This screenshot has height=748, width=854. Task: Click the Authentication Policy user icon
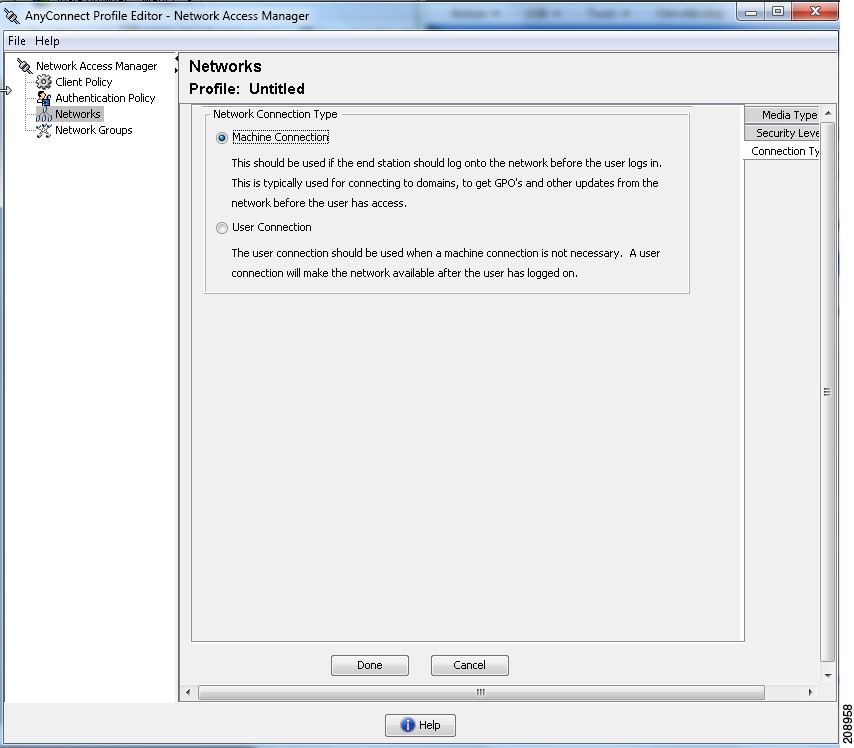[x=44, y=98]
